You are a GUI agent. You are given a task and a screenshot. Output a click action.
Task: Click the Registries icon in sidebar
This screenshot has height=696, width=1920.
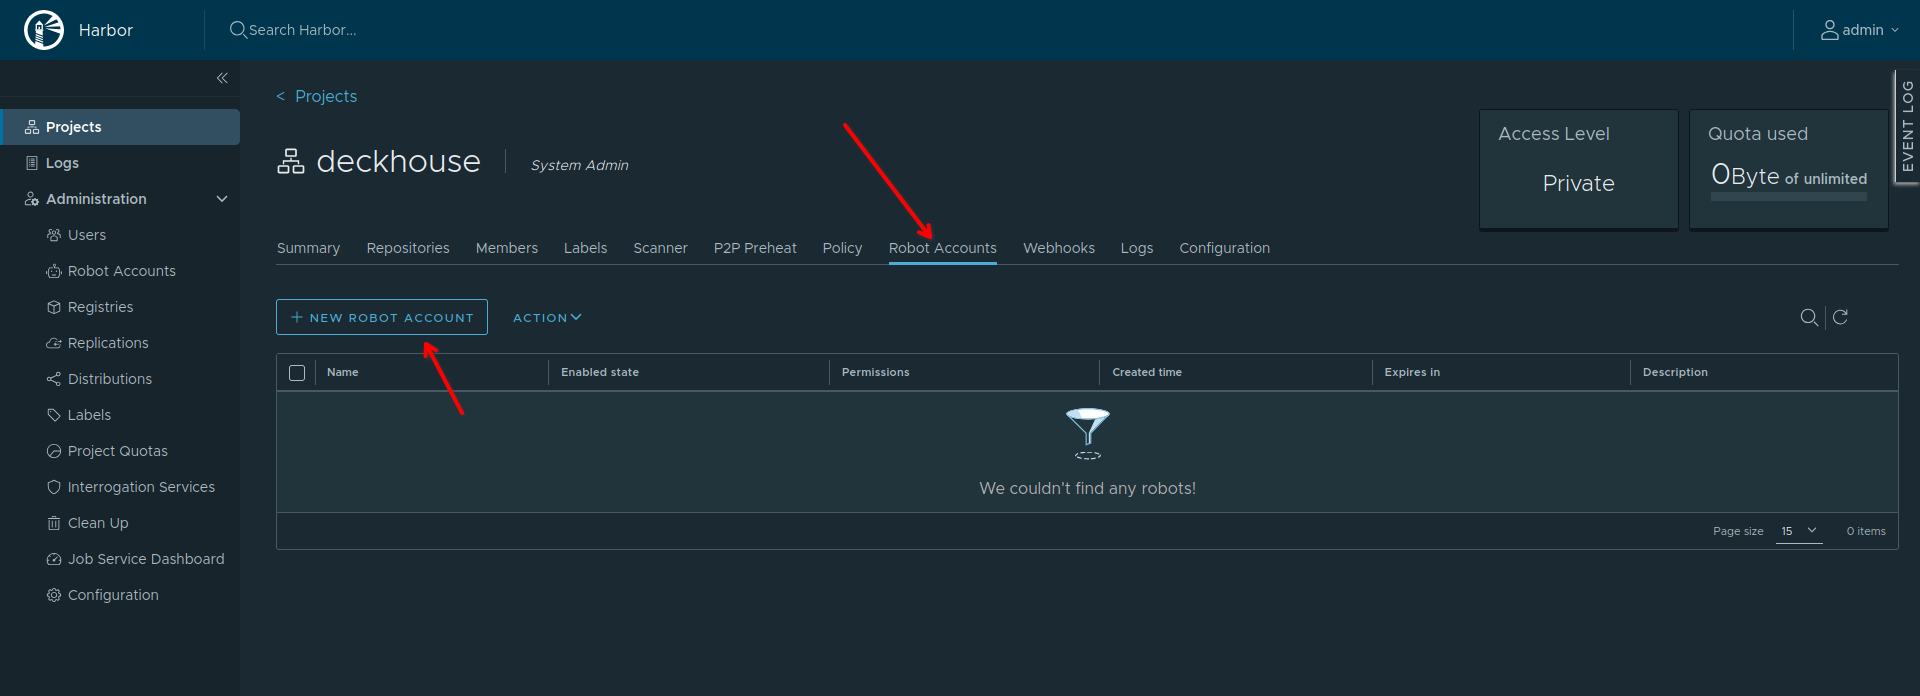[54, 307]
